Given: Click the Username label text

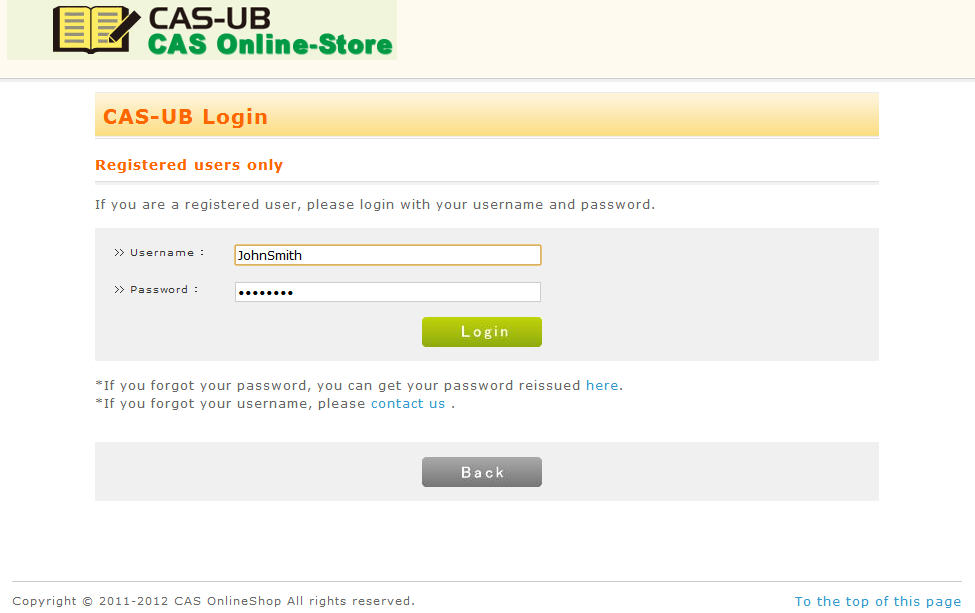Looking at the screenshot, I should [162, 252].
